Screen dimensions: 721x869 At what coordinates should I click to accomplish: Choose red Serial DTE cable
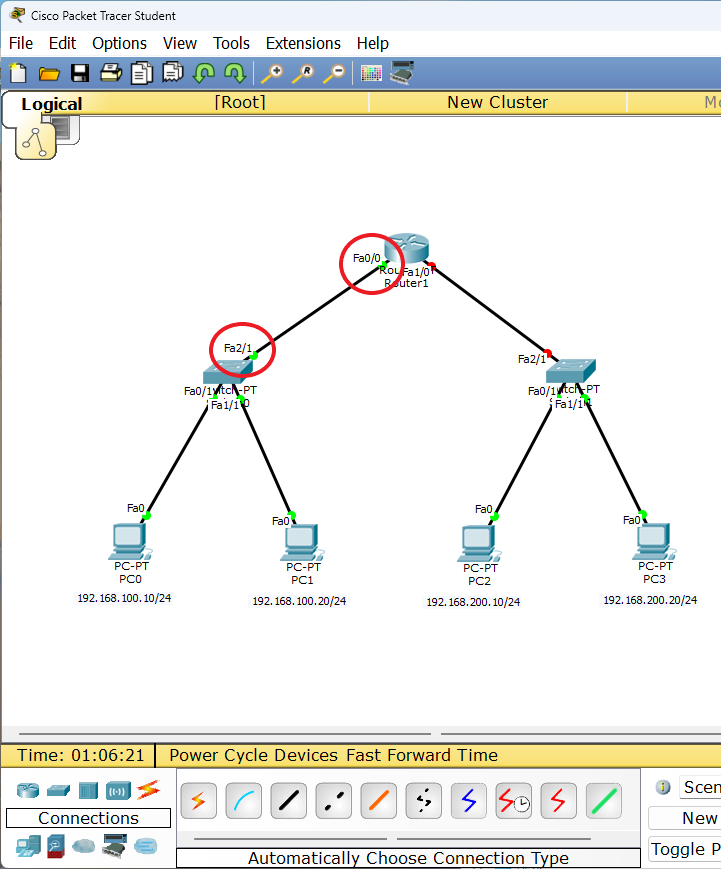(x=559, y=801)
